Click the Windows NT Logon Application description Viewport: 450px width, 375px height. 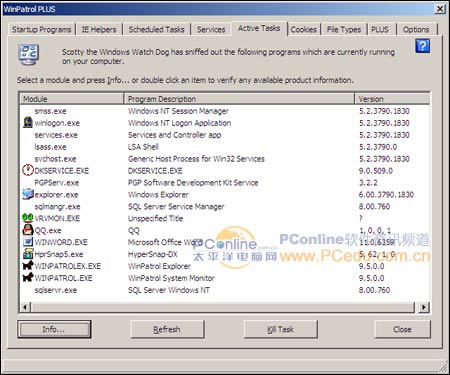[180, 123]
